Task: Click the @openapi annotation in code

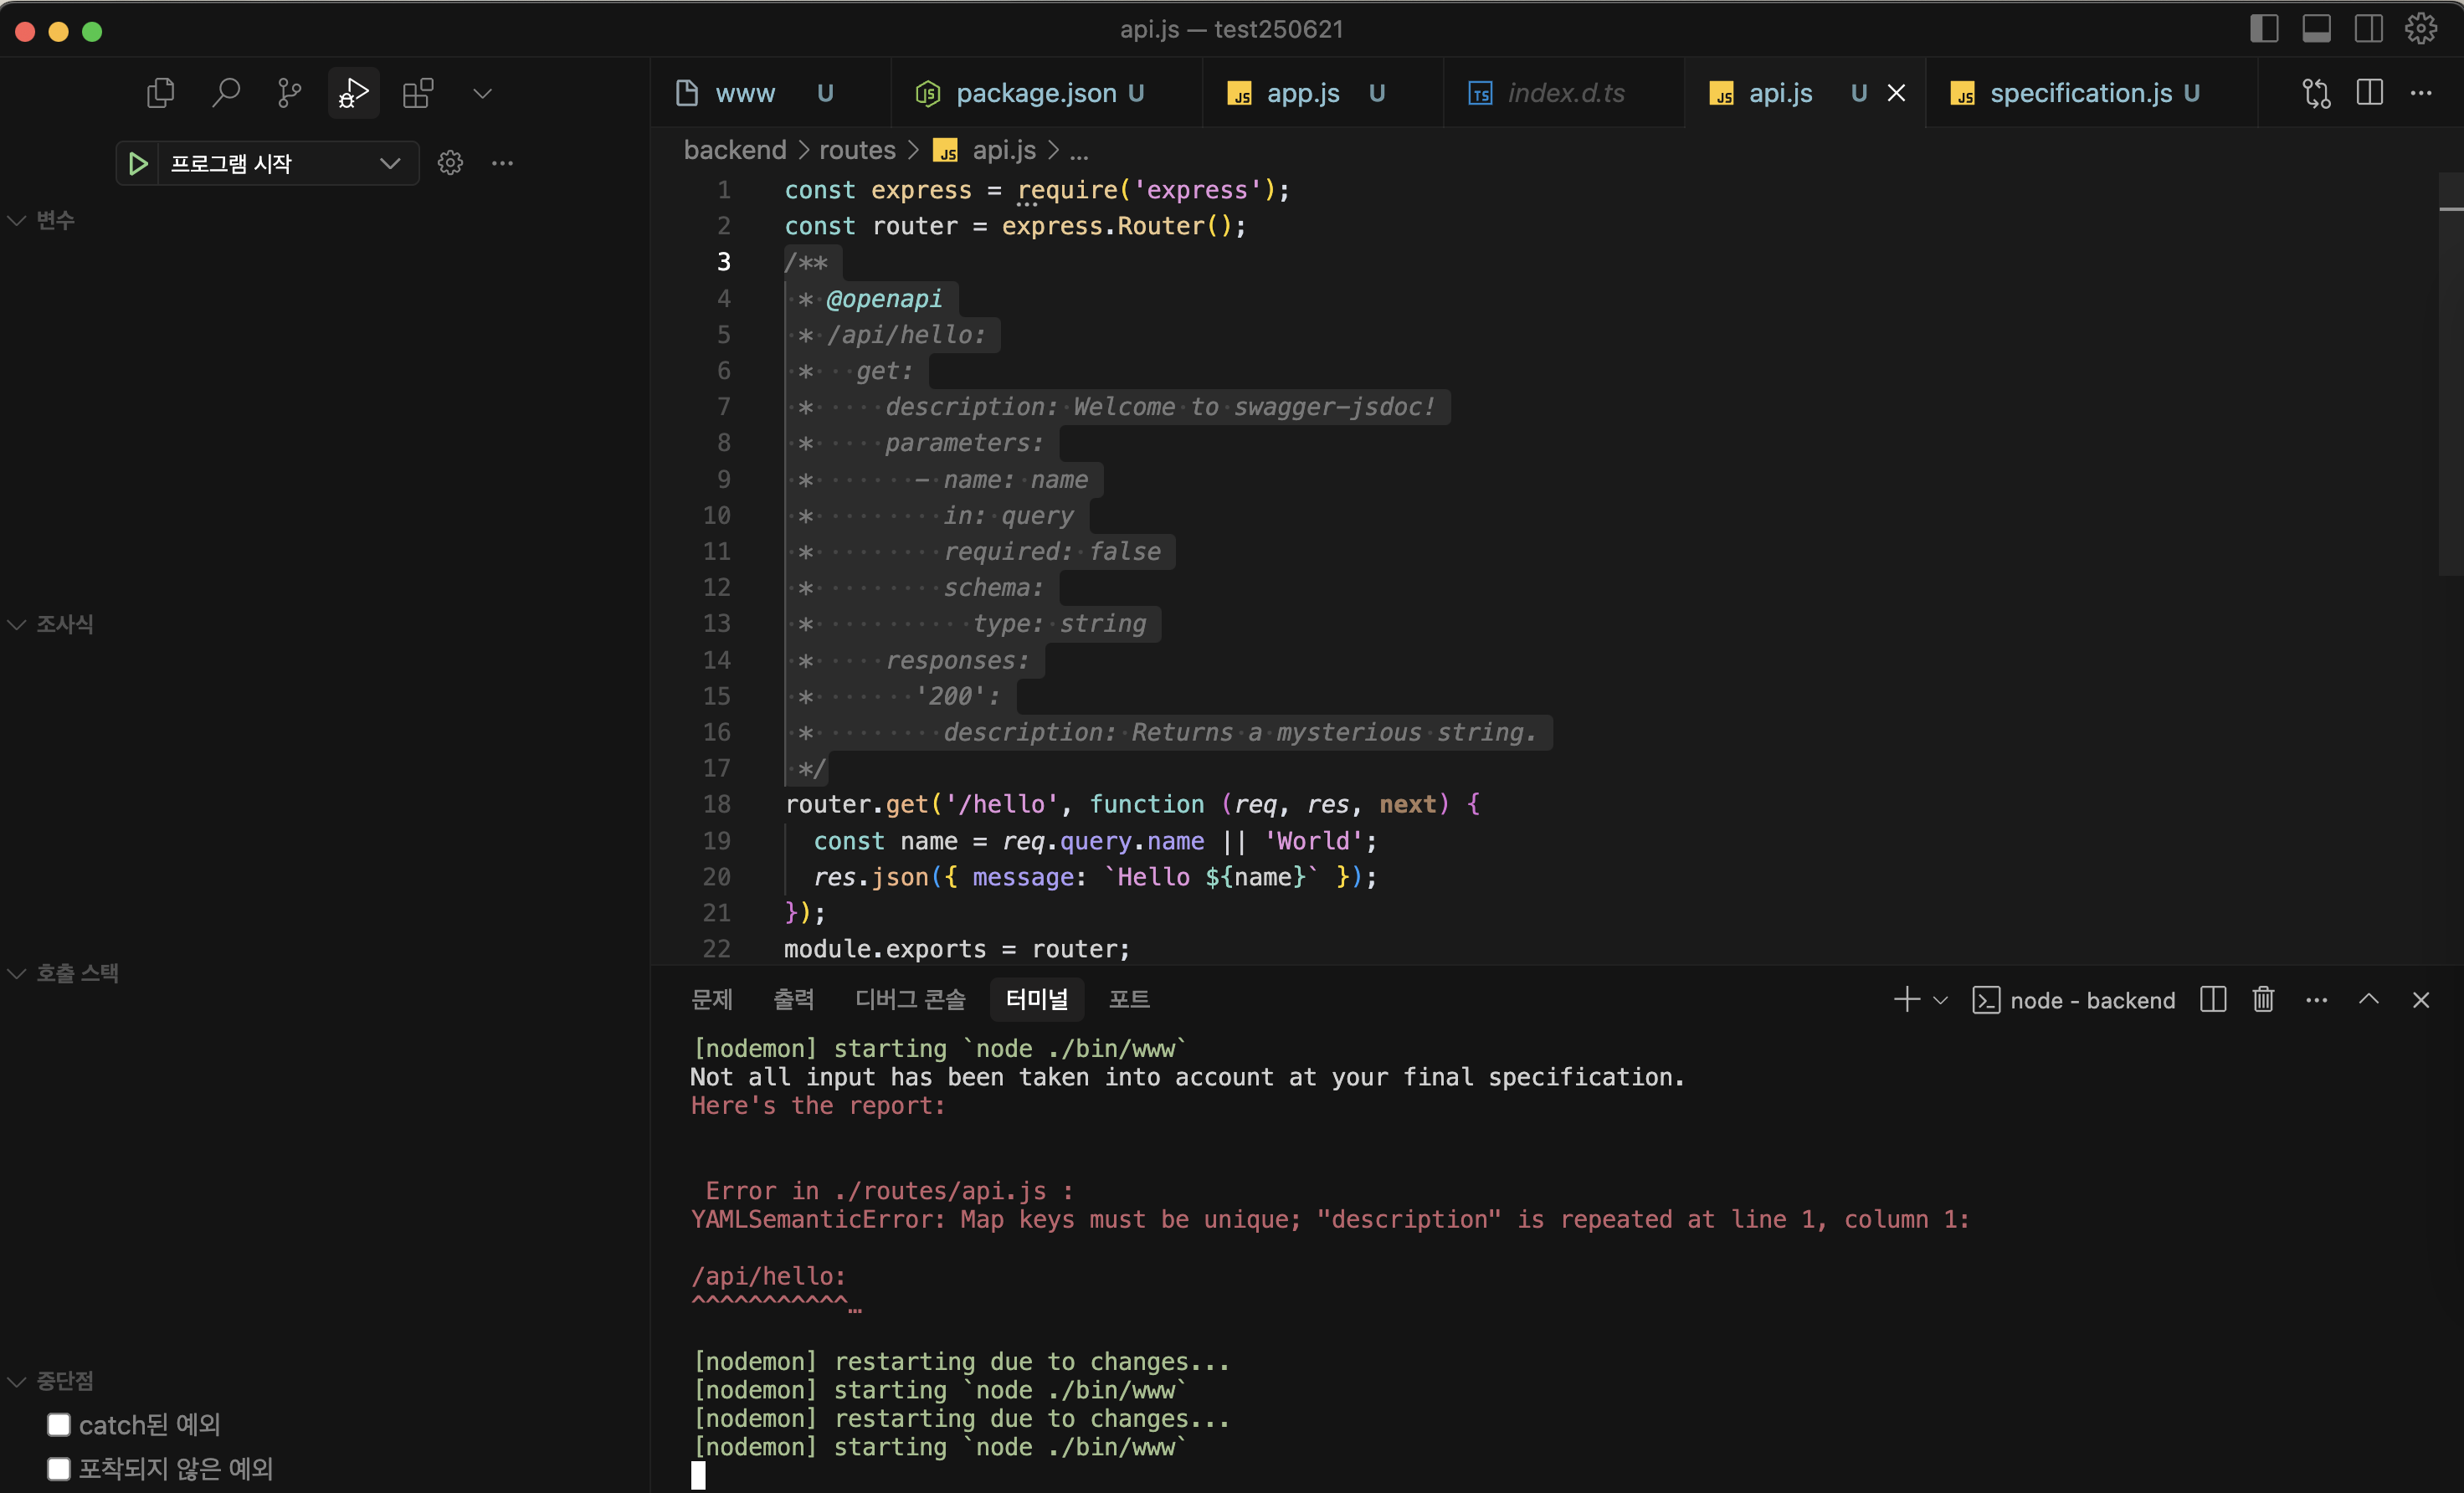Action: [x=884, y=298]
